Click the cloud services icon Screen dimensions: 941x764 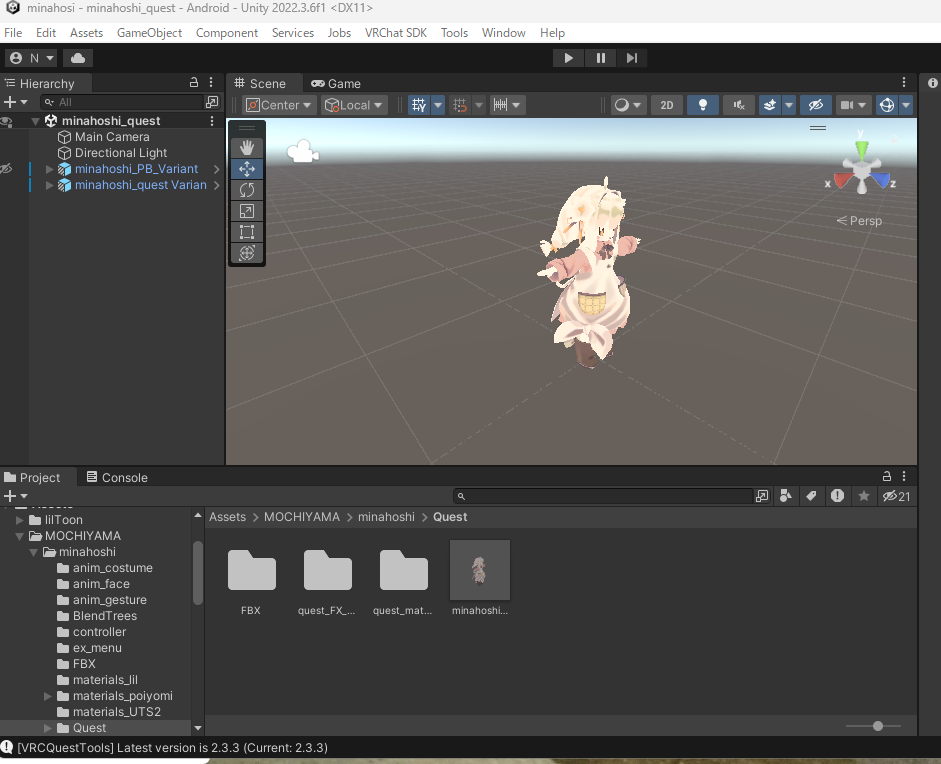[x=78, y=58]
